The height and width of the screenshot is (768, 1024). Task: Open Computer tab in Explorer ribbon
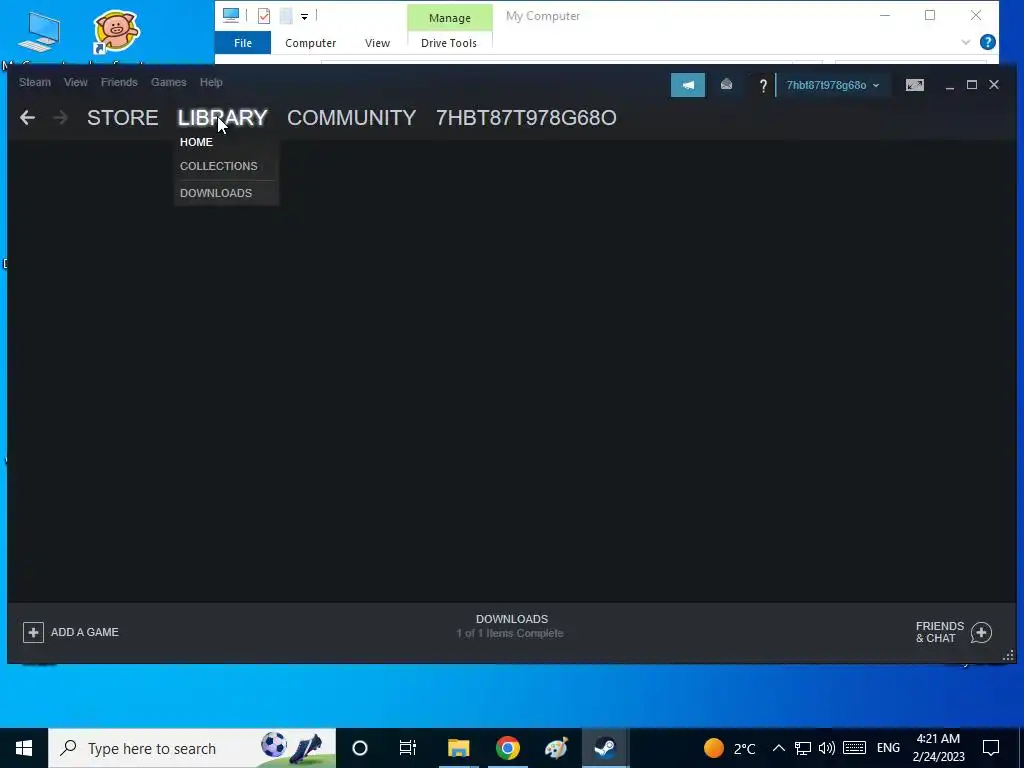tap(311, 43)
